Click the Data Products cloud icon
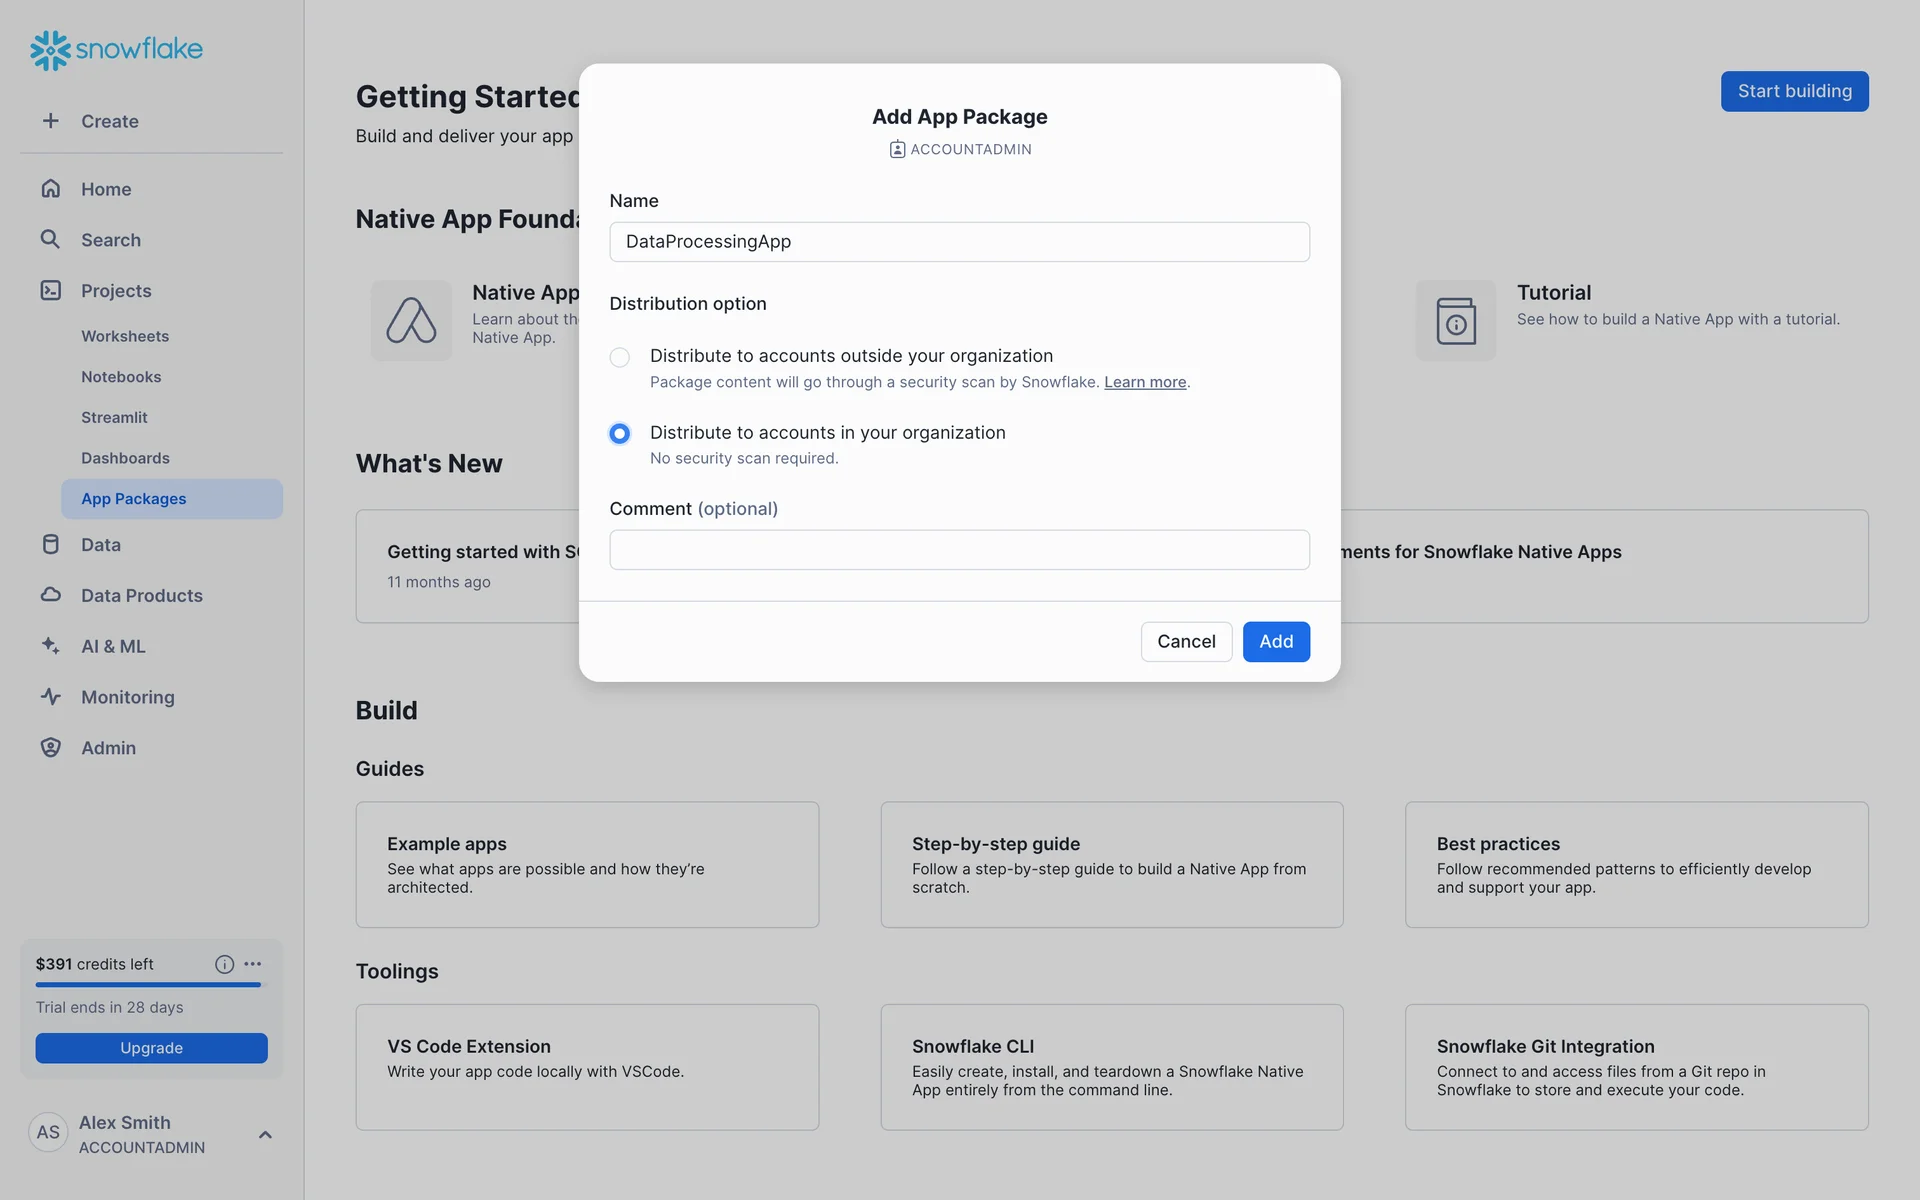This screenshot has width=1920, height=1200. click(50, 595)
